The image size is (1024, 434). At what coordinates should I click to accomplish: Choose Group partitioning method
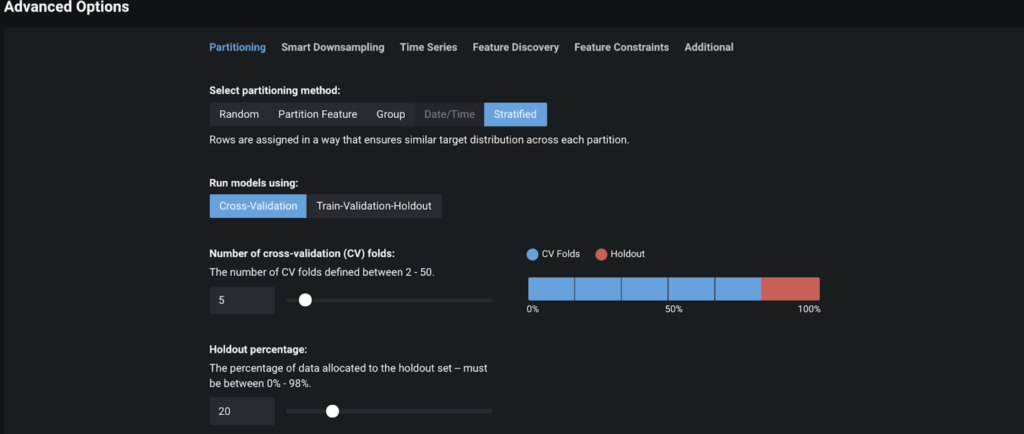click(391, 114)
